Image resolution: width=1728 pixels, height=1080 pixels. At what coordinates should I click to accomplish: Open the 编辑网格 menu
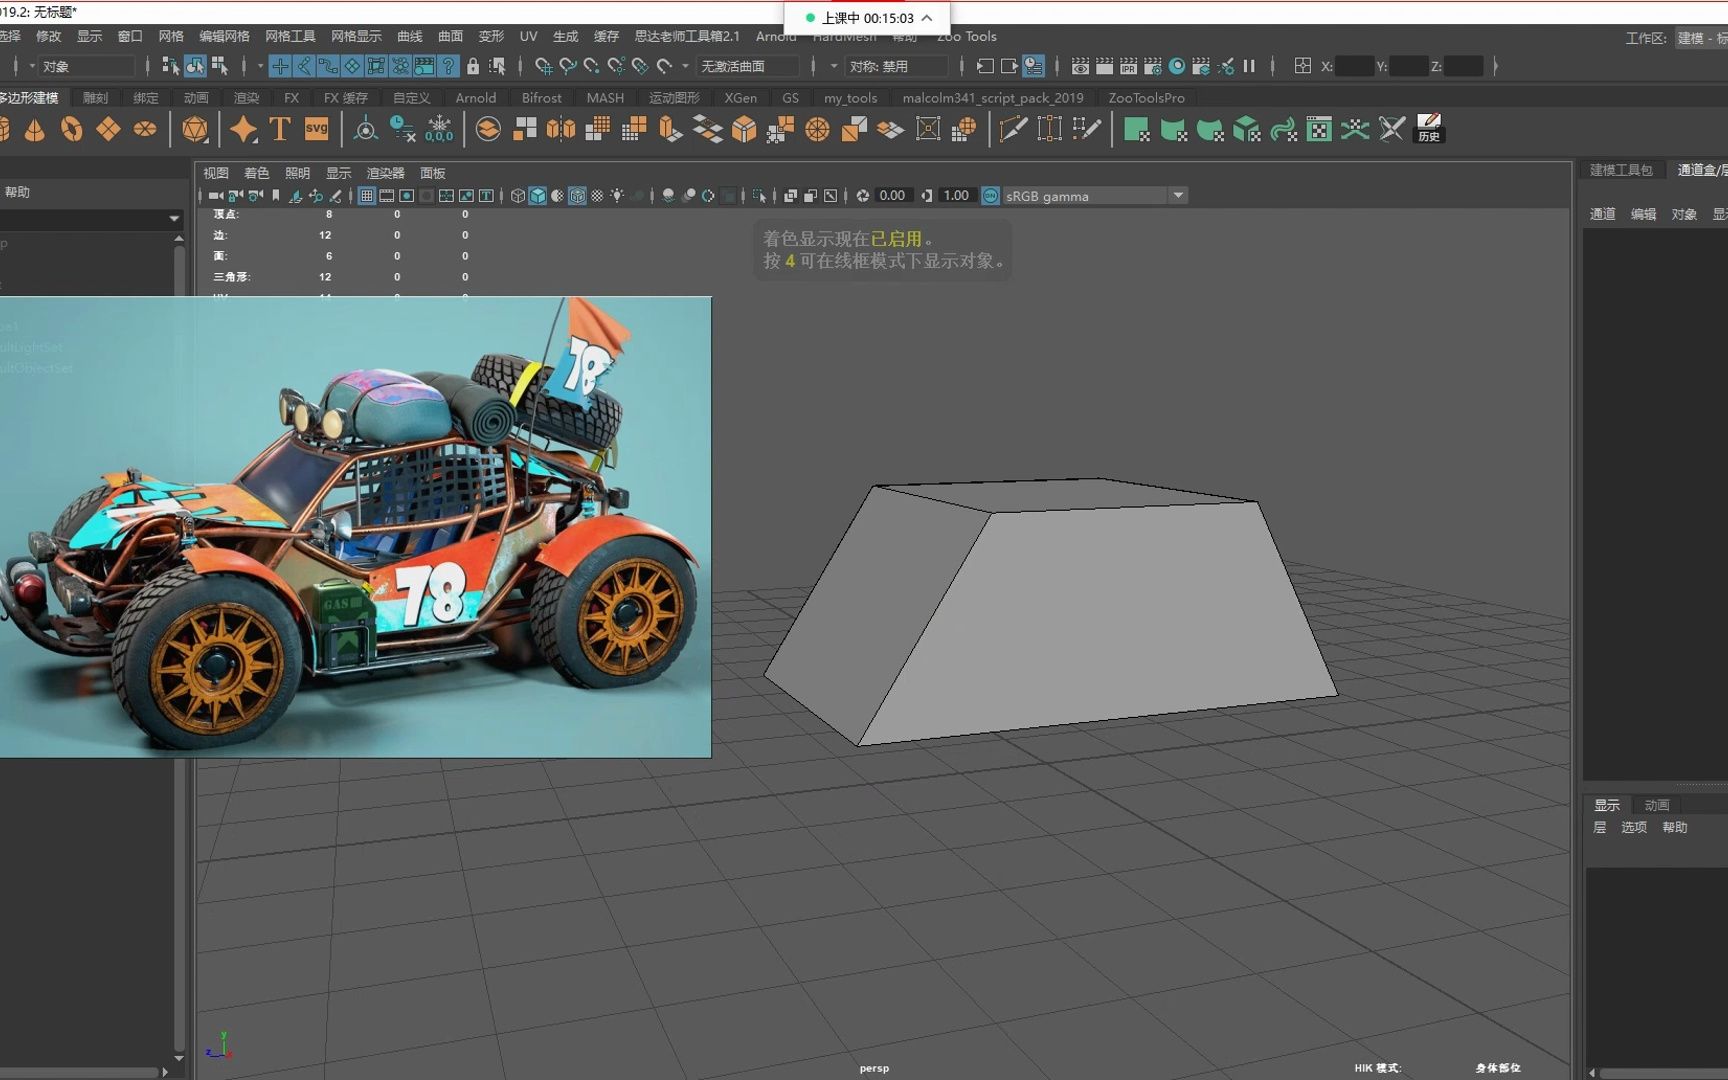pos(224,36)
